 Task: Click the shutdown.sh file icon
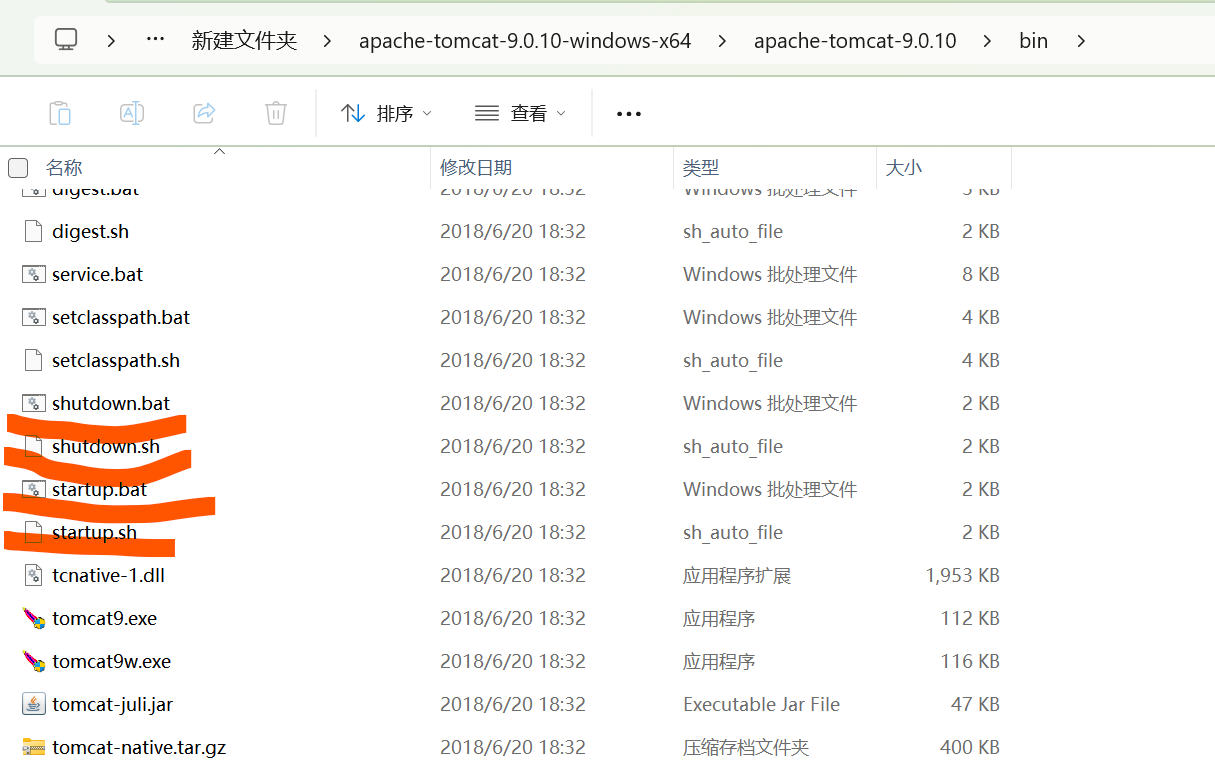pos(34,446)
